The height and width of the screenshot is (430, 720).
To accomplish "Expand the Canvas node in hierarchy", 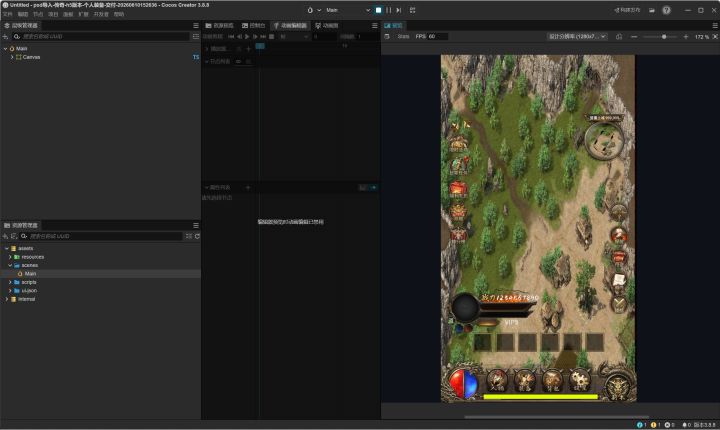I will pyautogui.click(x=12, y=57).
